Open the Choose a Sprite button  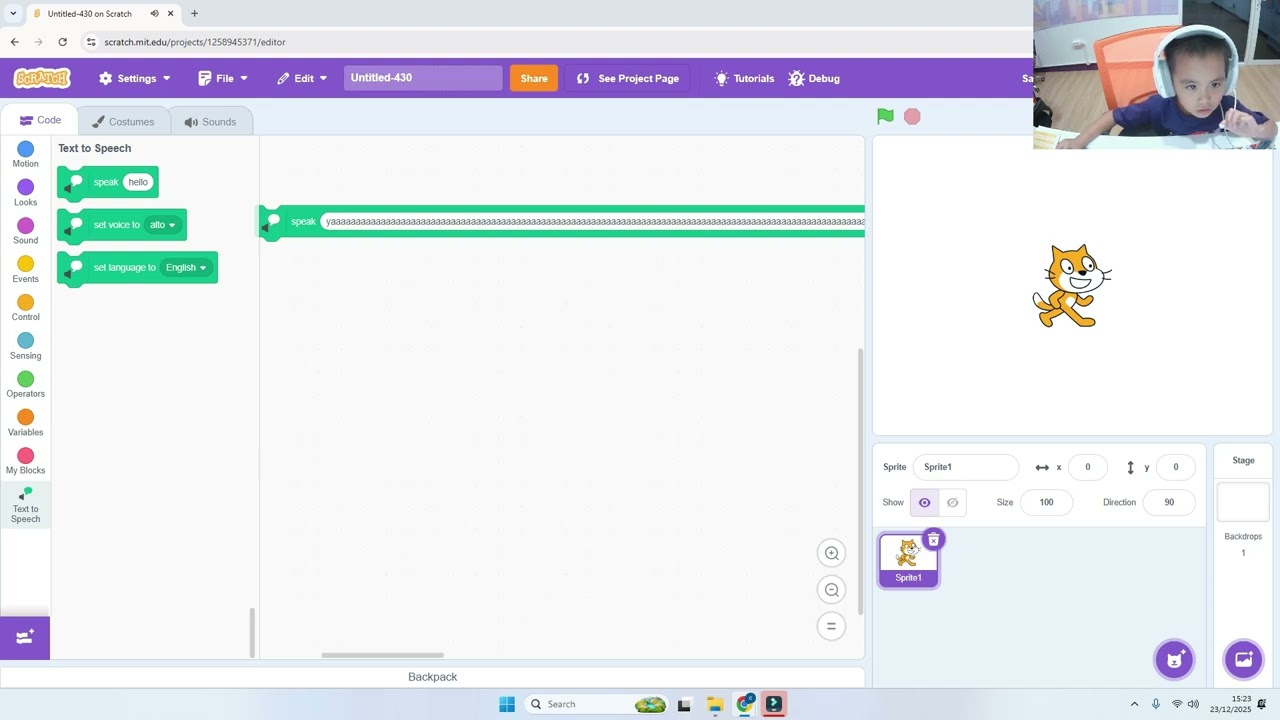click(1174, 659)
